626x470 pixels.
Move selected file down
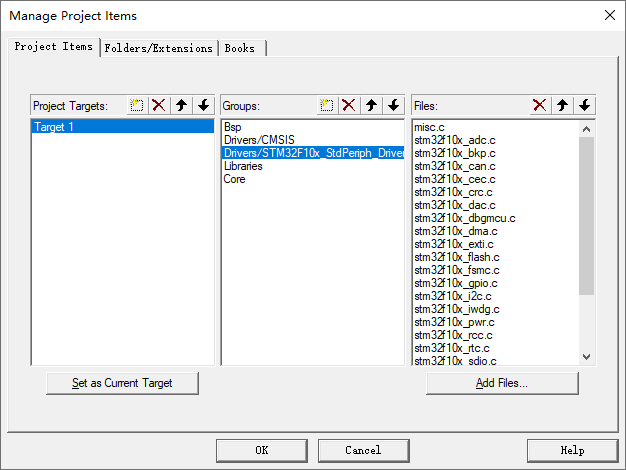[584, 105]
